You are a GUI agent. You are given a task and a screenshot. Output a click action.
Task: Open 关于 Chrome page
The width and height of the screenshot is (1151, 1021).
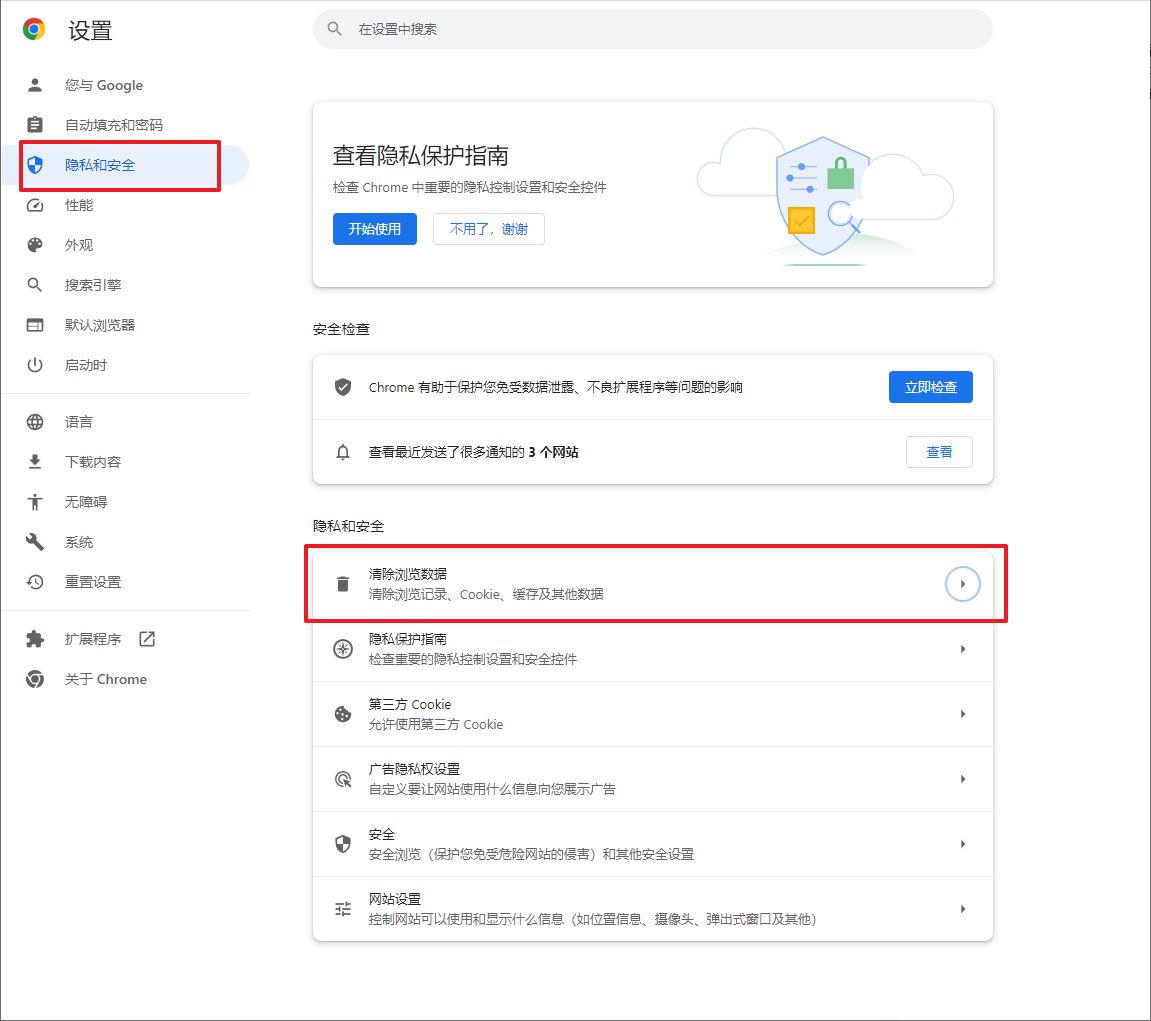125,679
